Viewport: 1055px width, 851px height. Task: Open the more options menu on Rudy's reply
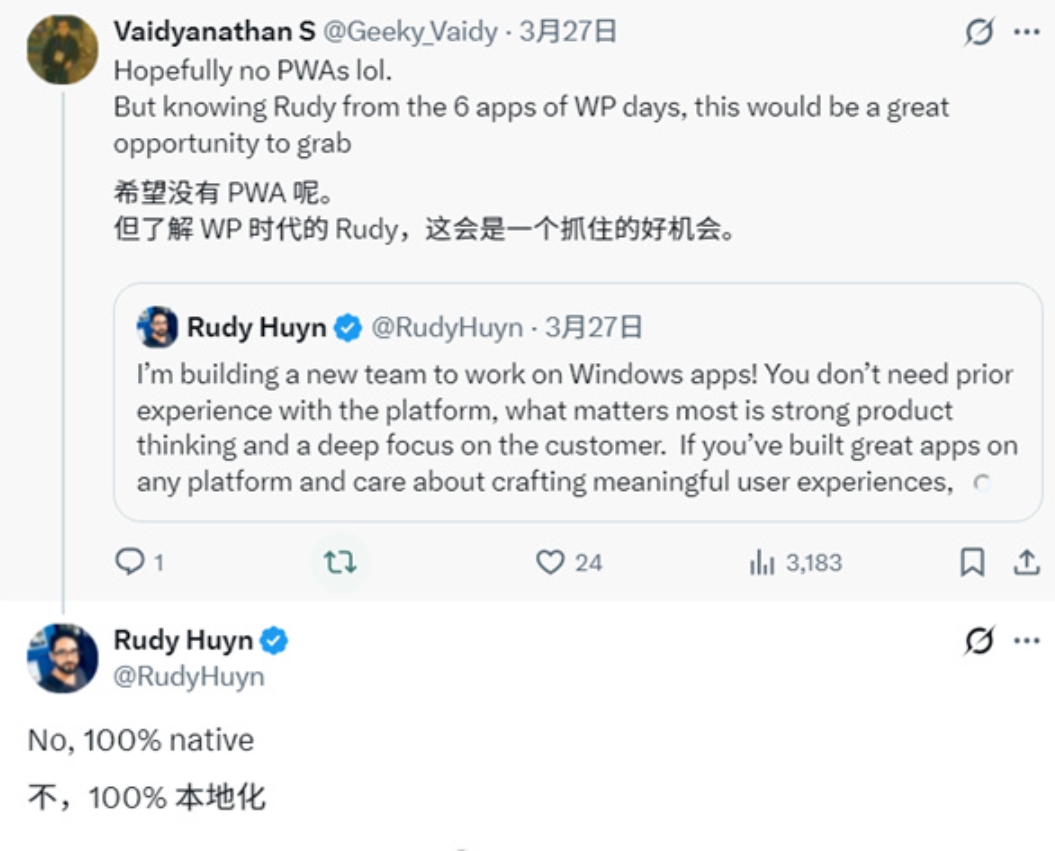(1027, 641)
